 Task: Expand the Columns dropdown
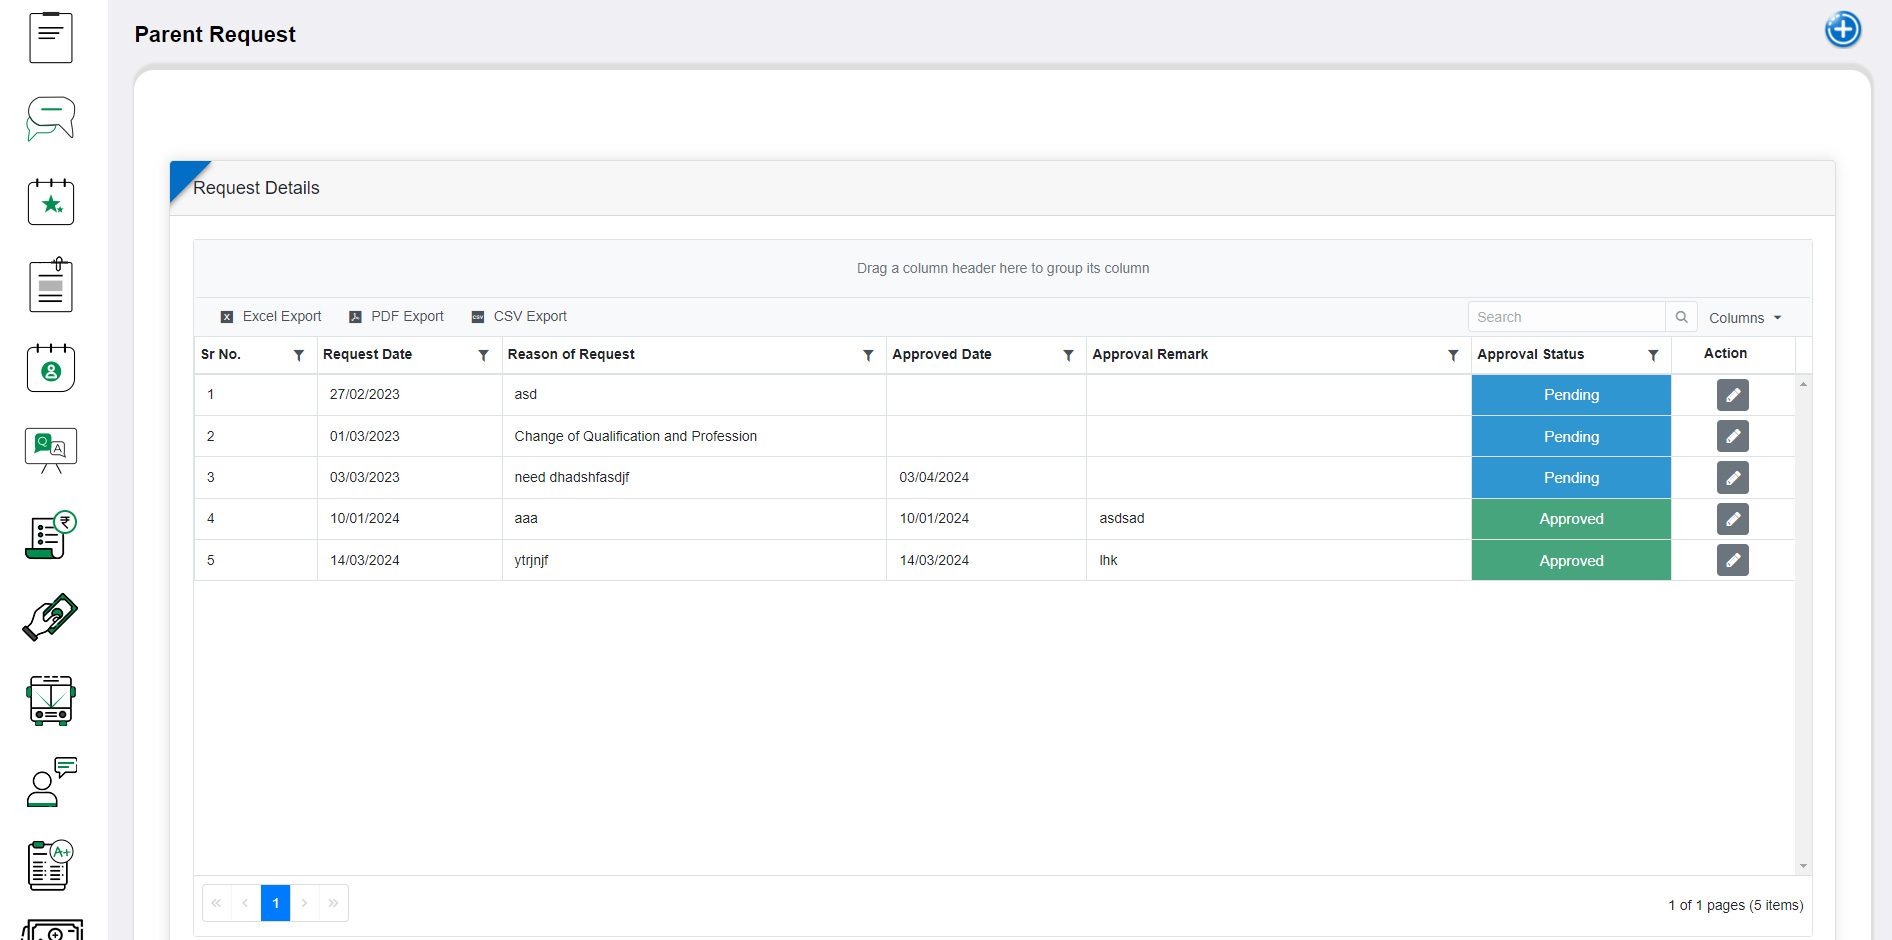[x=1745, y=318]
